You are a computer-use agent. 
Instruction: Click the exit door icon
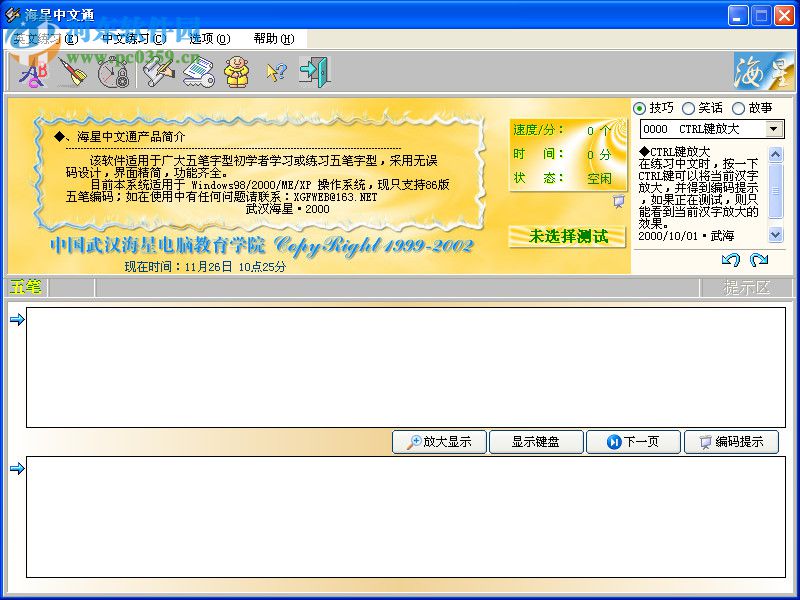(315, 72)
